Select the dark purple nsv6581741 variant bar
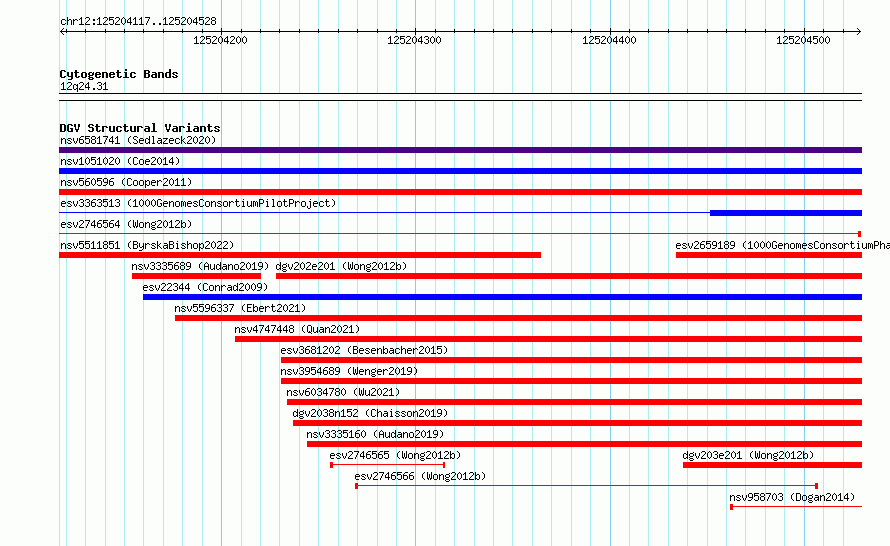The height and width of the screenshot is (546, 890). click(x=460, y=150)
